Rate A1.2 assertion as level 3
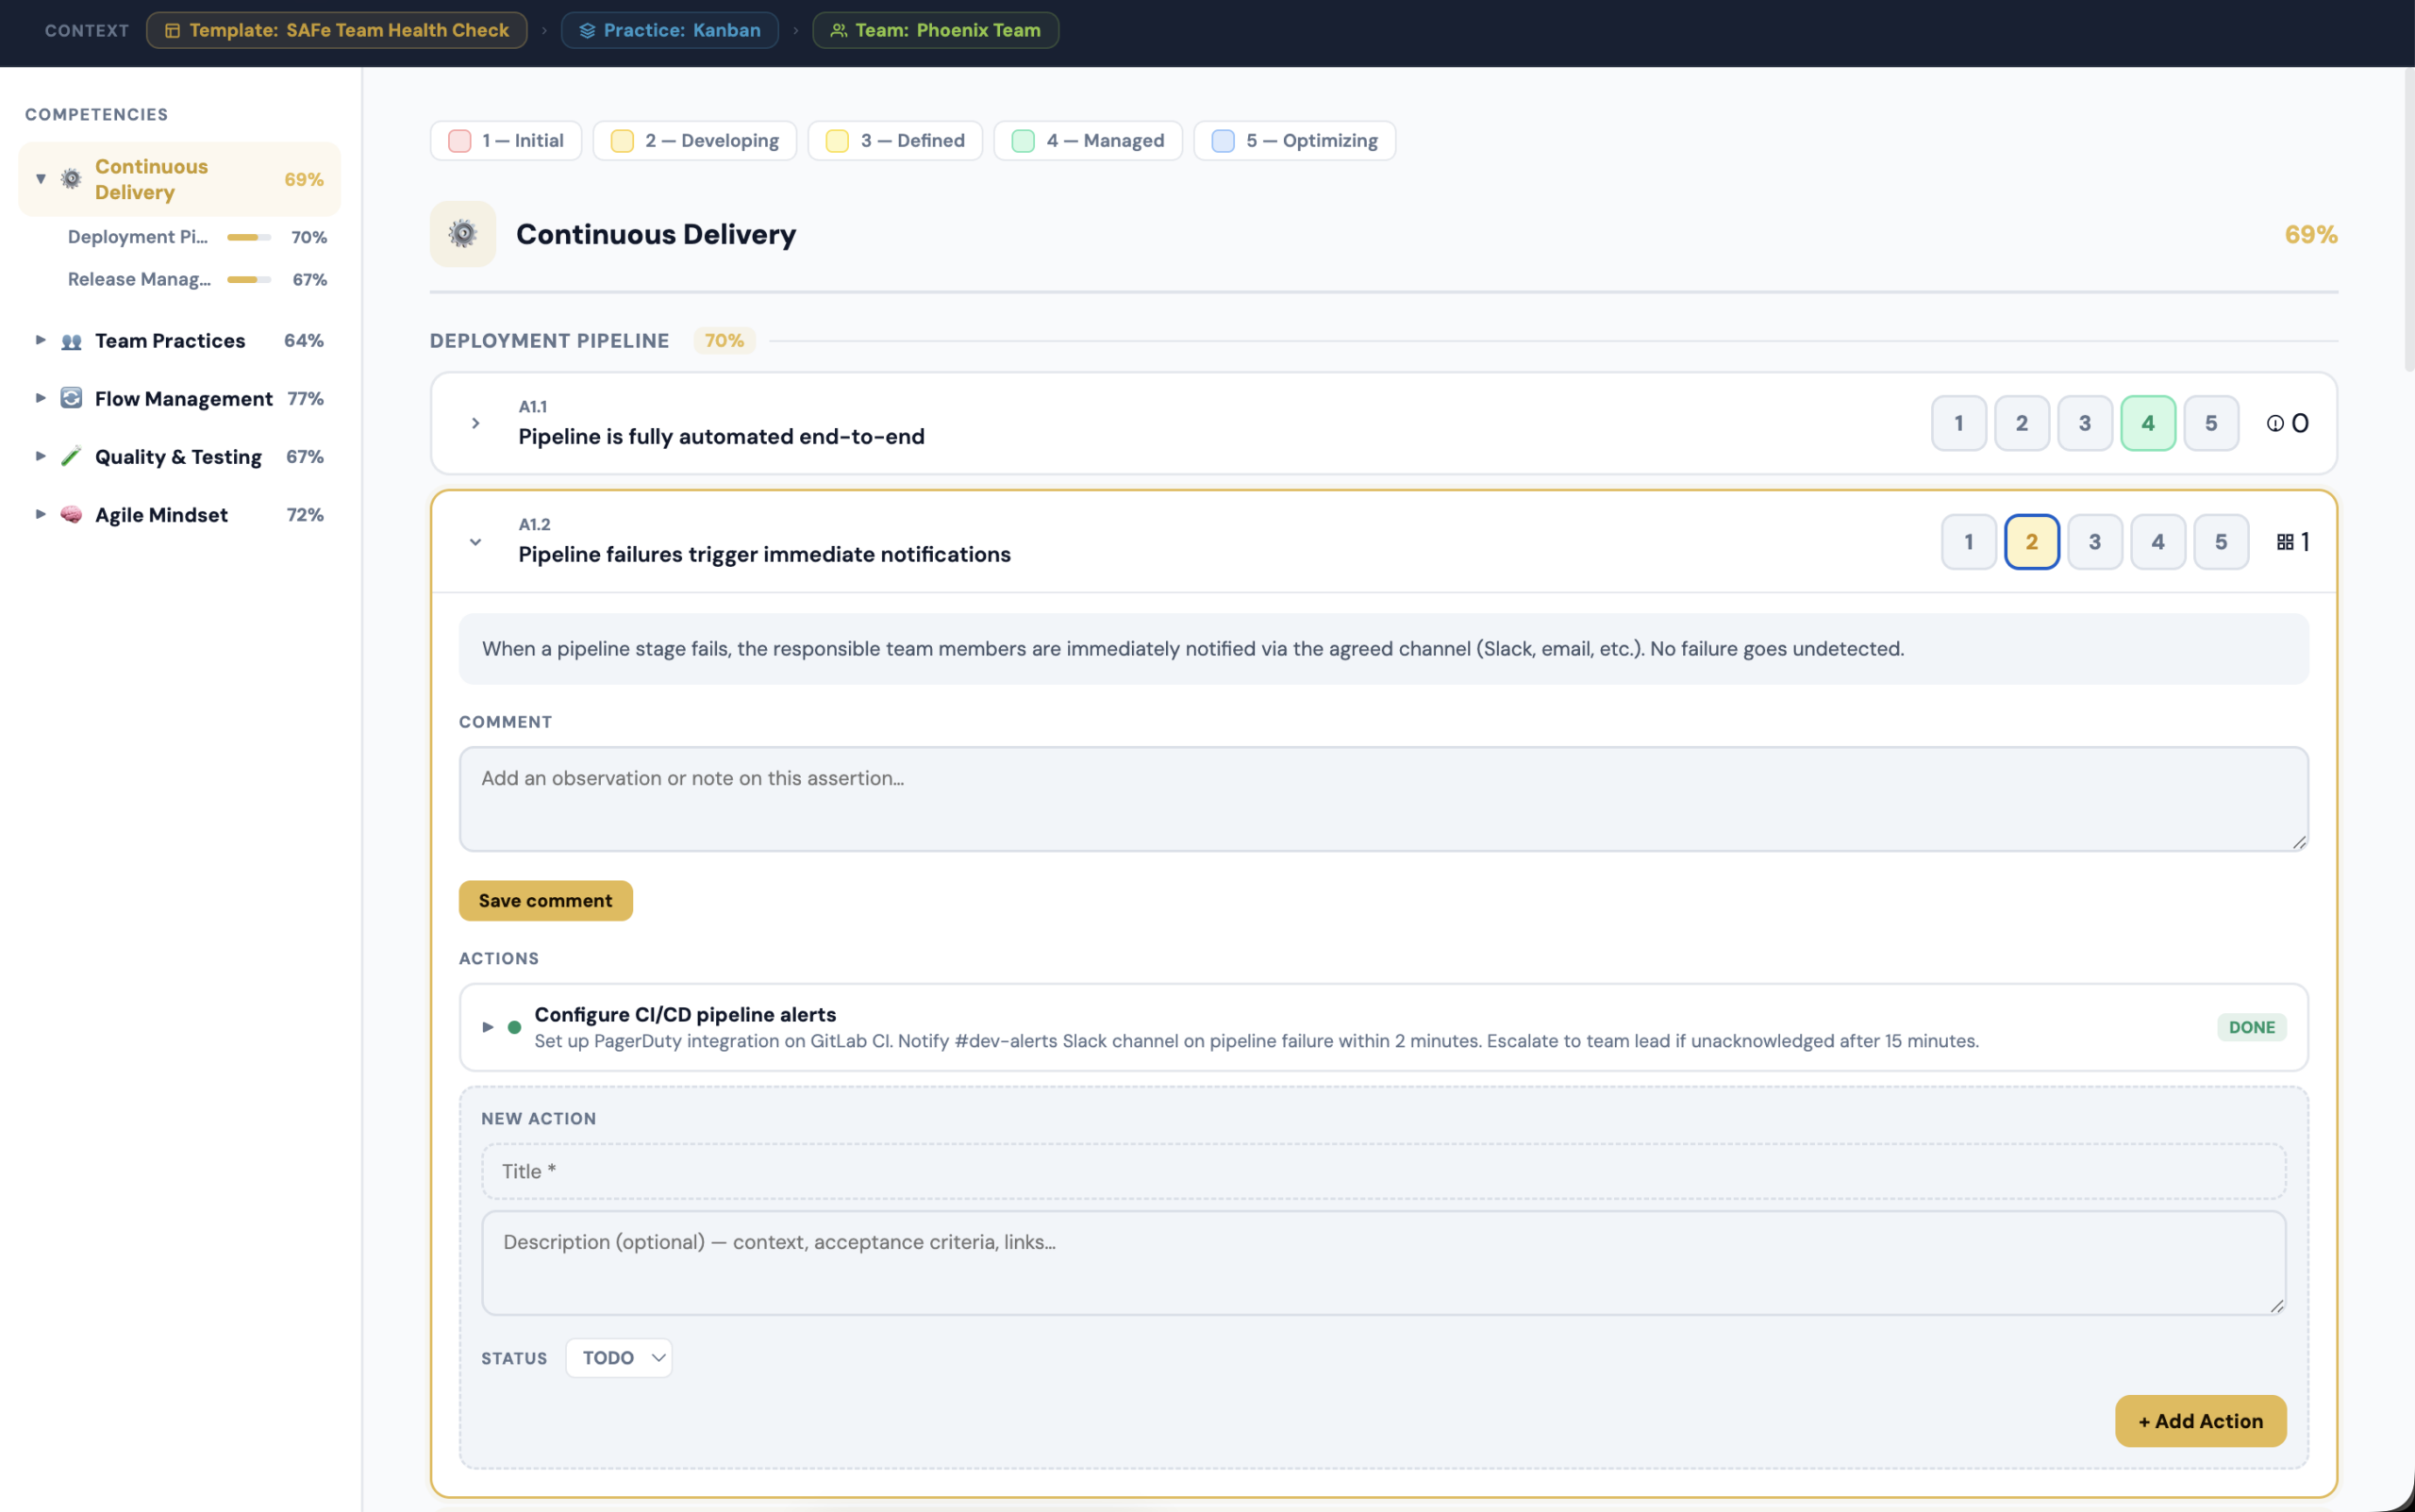Screen dimensions: 2415x1512 point(2094,542)
